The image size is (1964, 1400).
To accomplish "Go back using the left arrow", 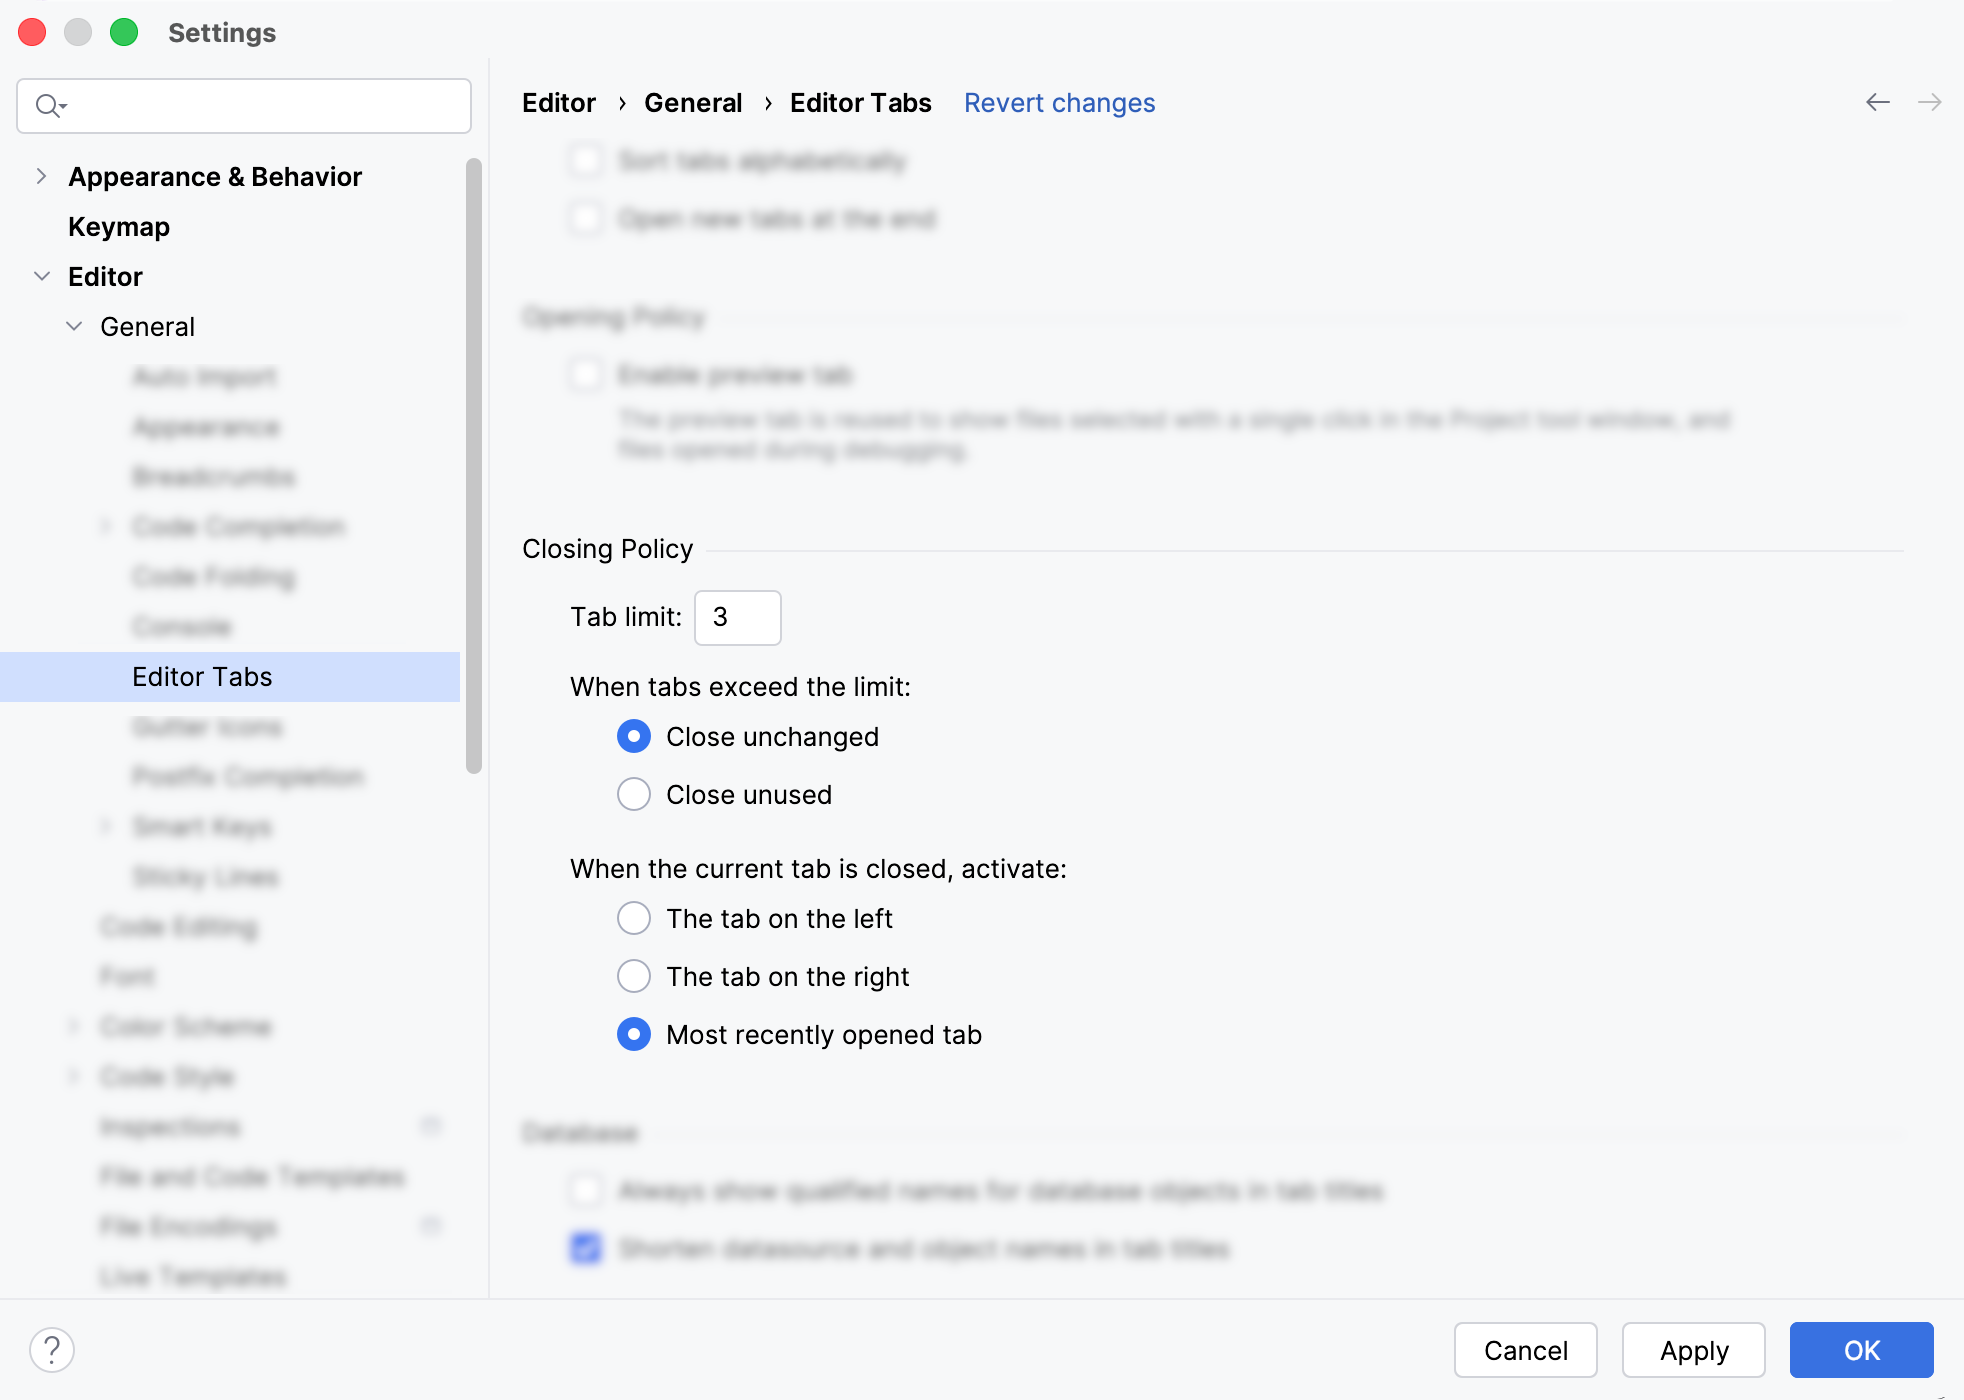I will [1878, 102].
